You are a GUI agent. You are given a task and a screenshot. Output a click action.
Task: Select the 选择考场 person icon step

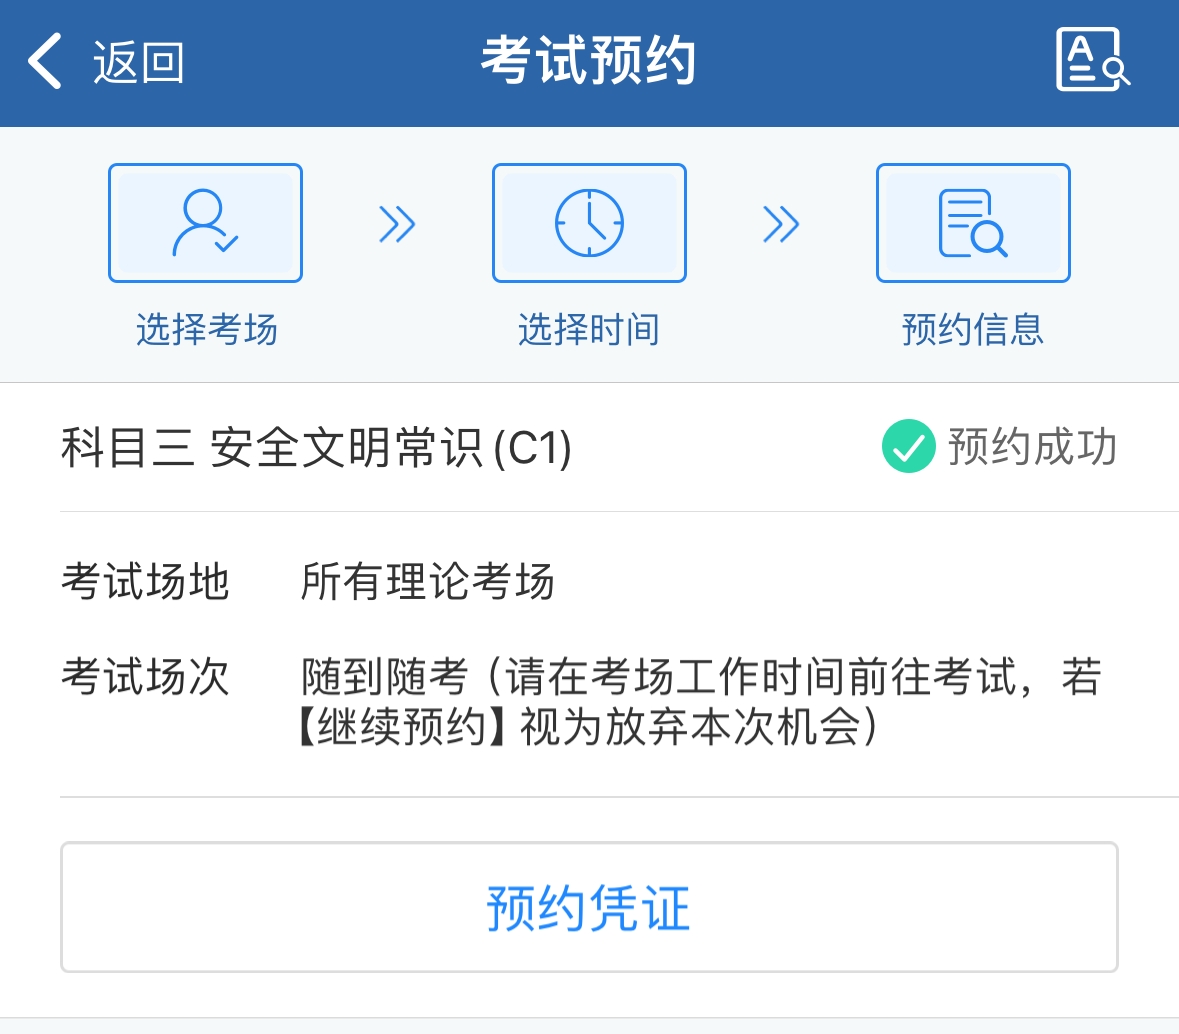205,223
